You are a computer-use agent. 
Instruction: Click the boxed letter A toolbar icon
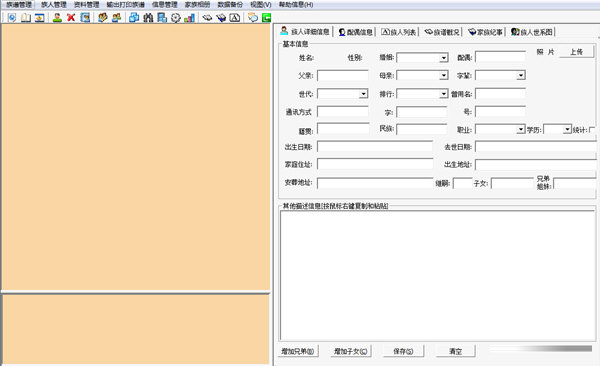[235, 18]
